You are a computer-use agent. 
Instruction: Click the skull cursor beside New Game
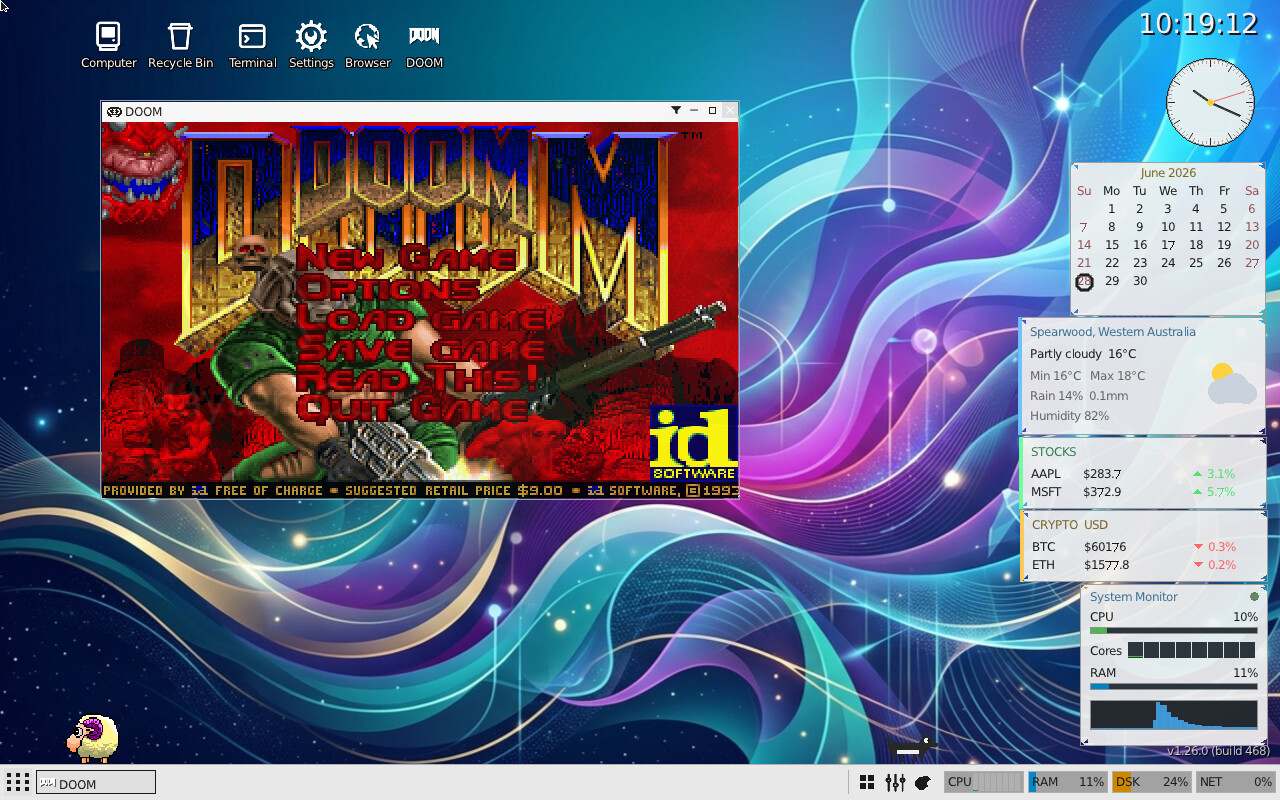(251, 252)
